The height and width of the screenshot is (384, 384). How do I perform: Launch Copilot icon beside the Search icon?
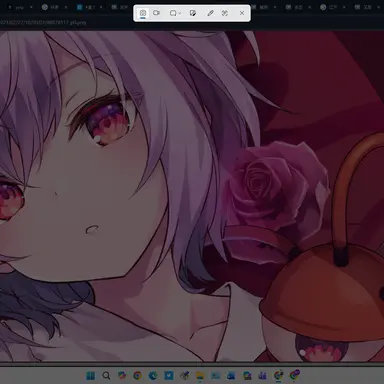coord(122,376)
